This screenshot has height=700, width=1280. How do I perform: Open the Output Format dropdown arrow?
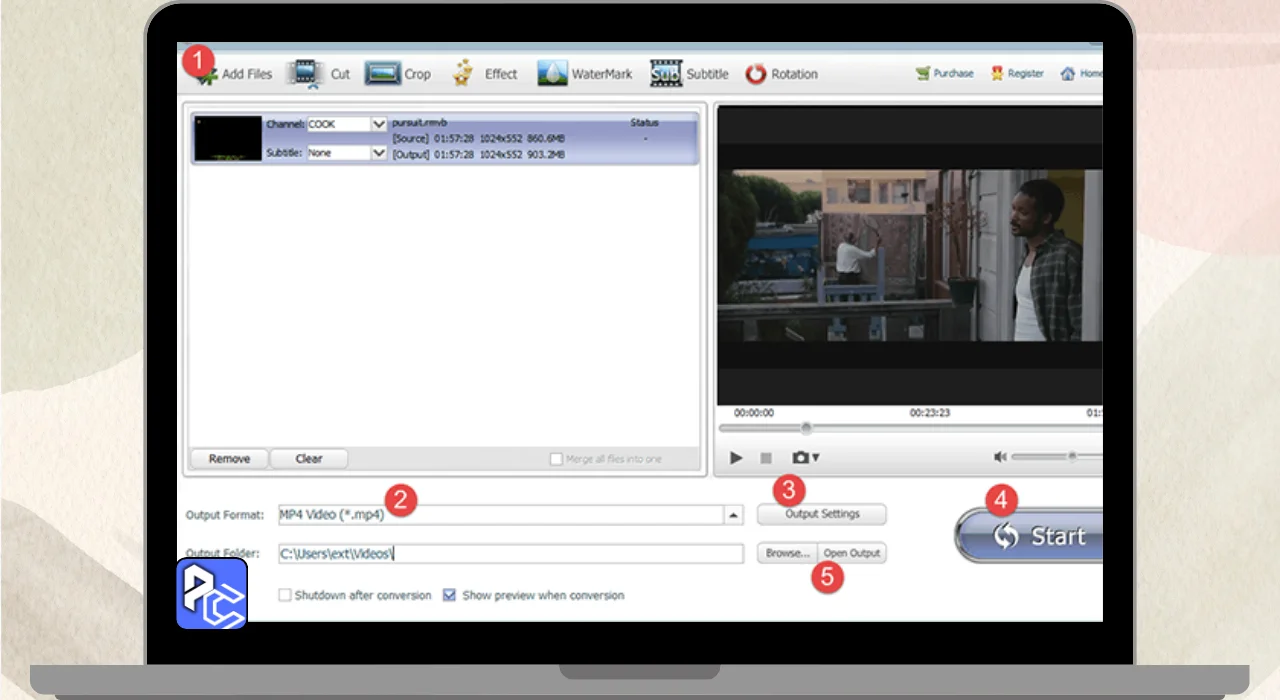tap(734, 515)
